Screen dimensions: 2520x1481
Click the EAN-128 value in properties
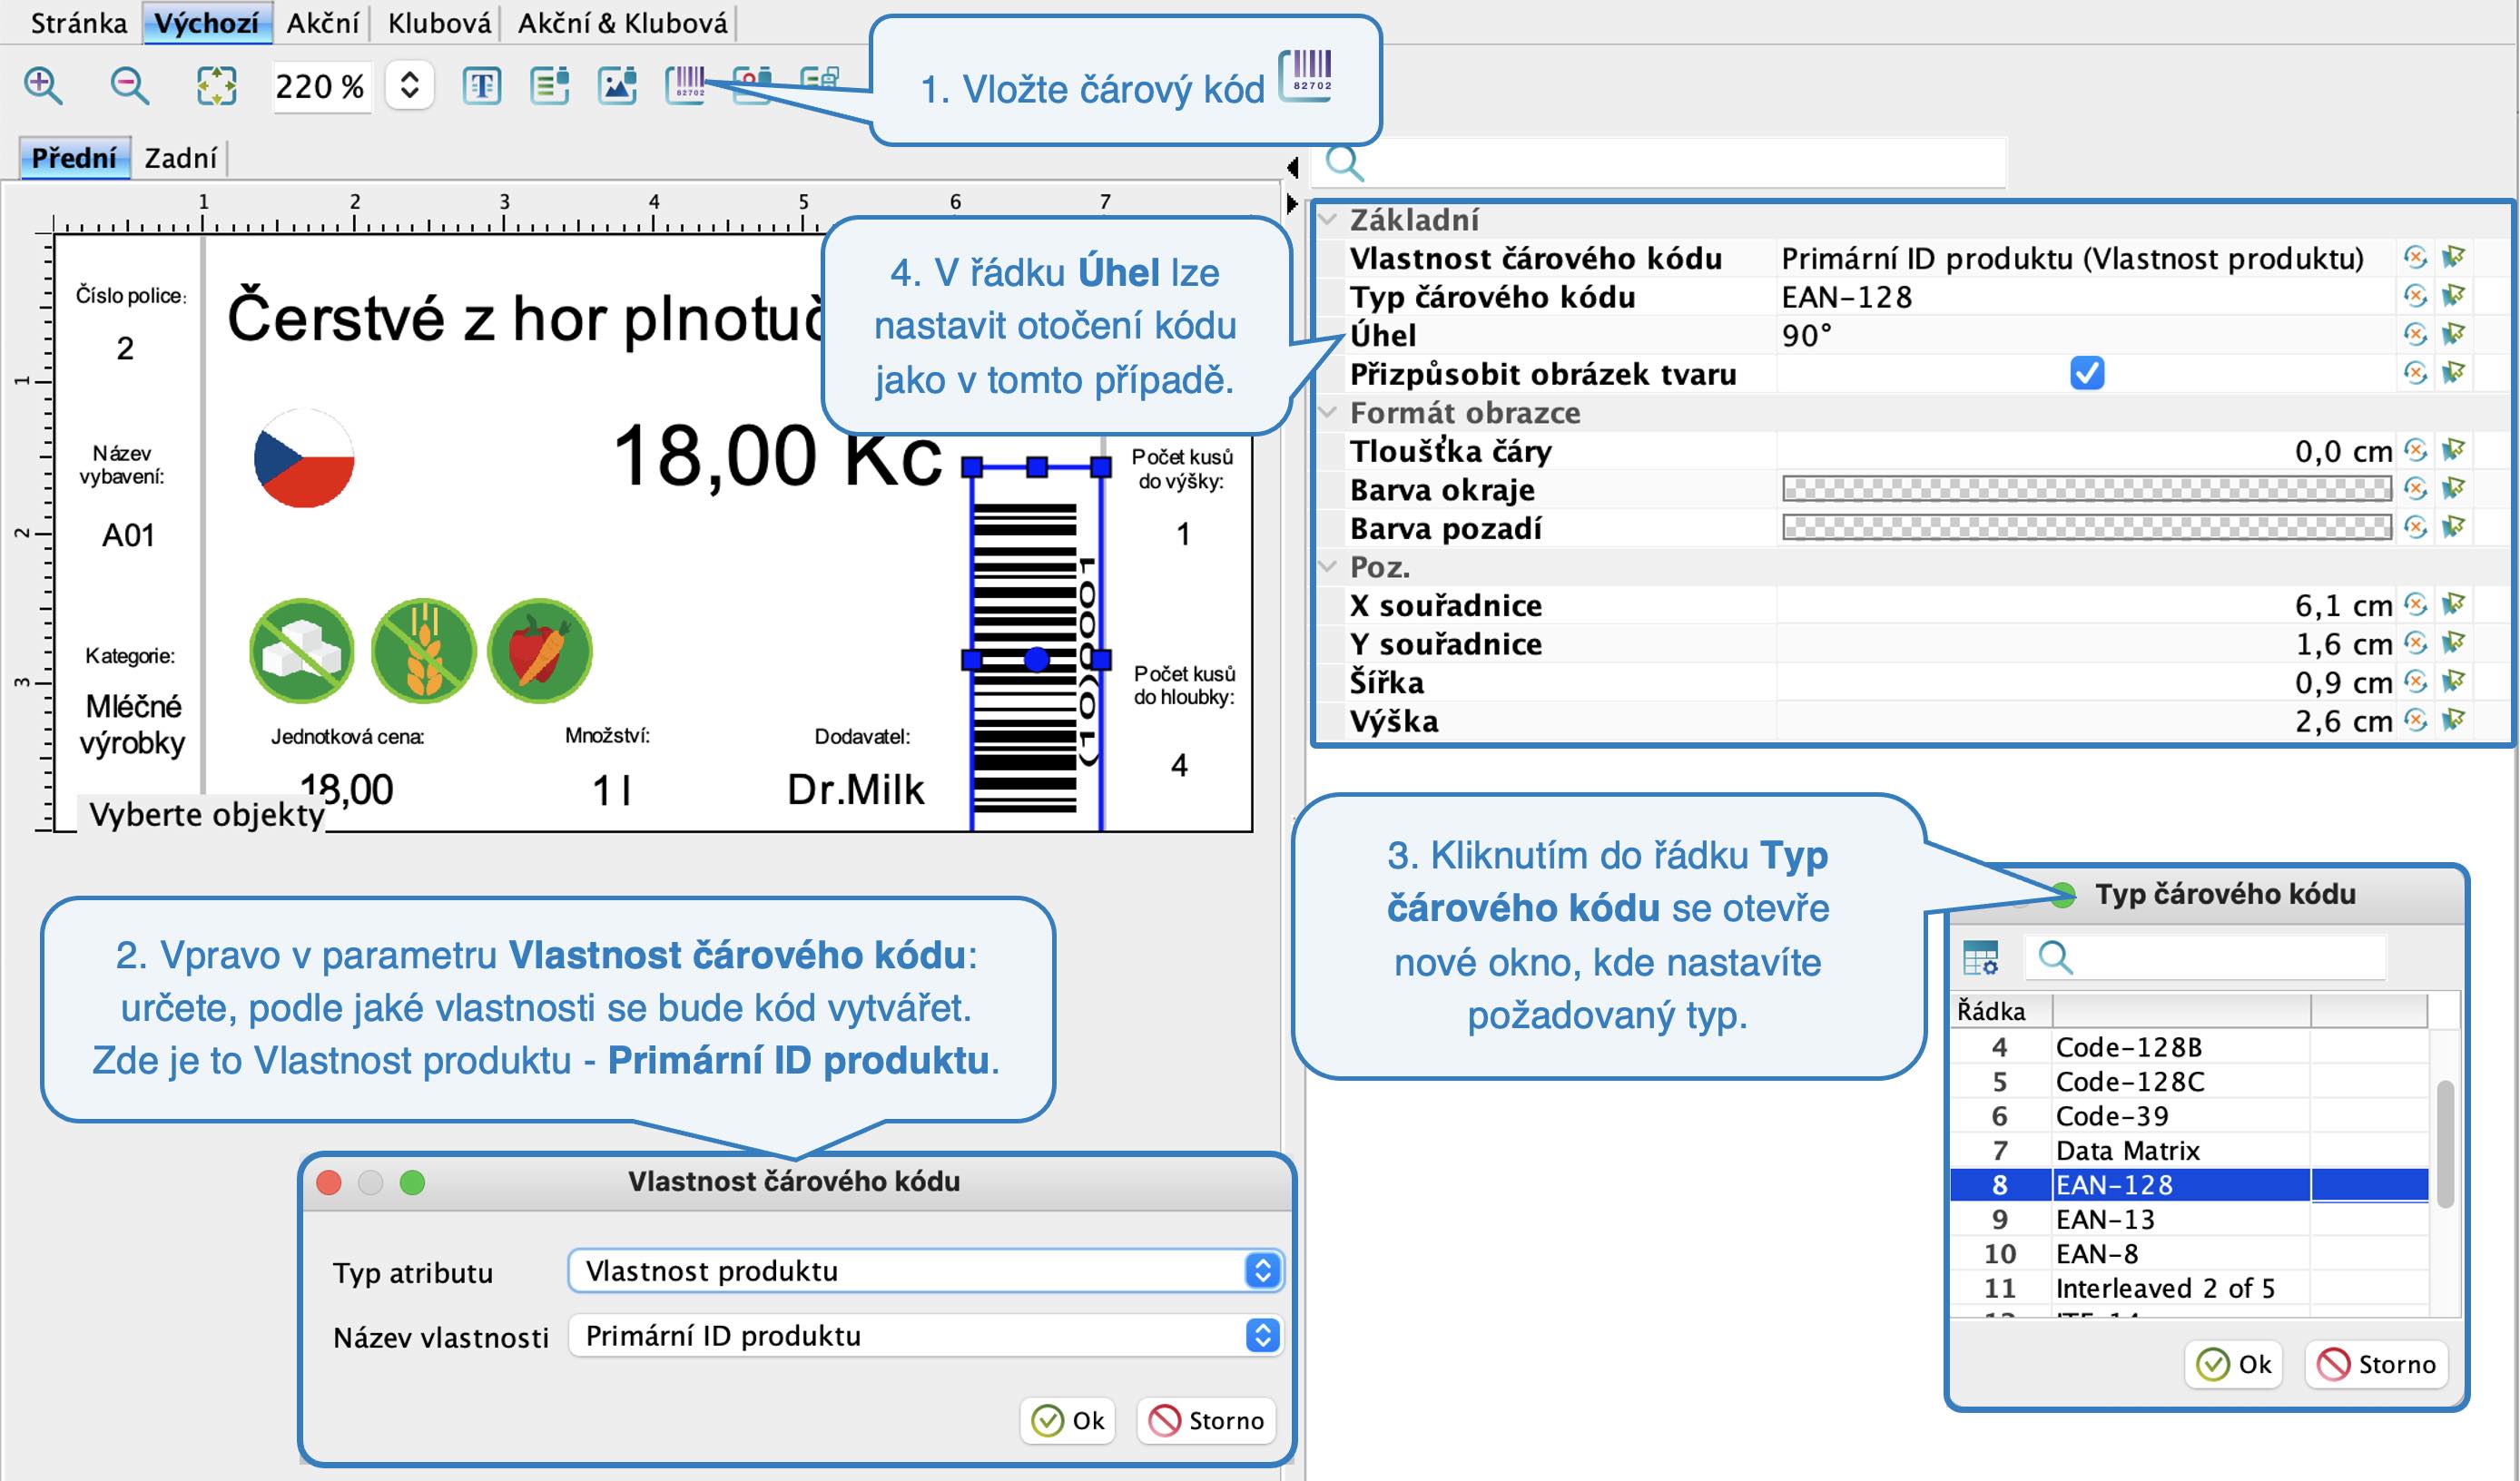click(x=1847, y=297)
